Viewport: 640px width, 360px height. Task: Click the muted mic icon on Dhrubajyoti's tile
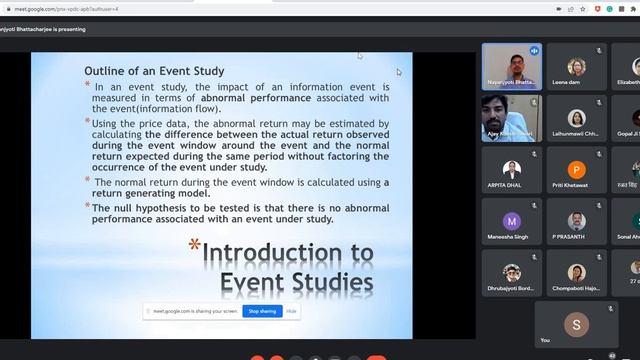[x=534, y=257]
